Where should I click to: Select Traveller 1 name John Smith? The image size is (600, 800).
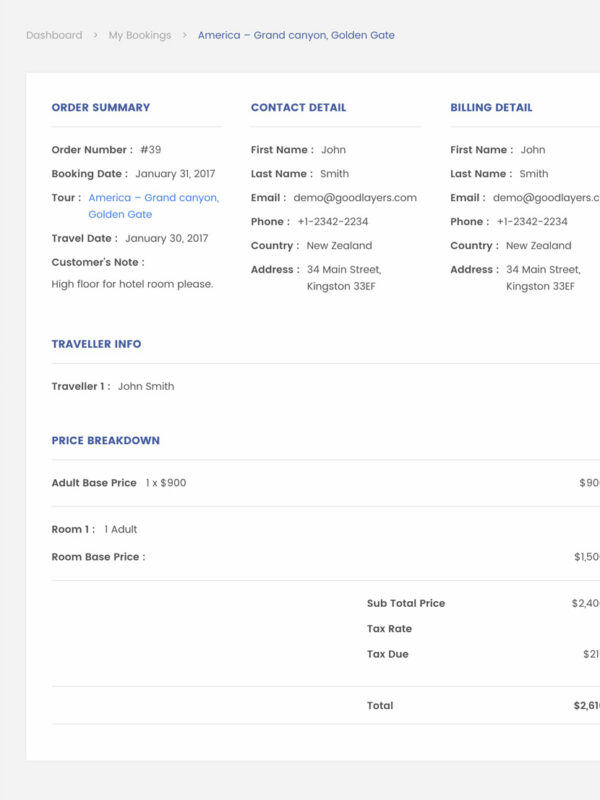[146, 387]
